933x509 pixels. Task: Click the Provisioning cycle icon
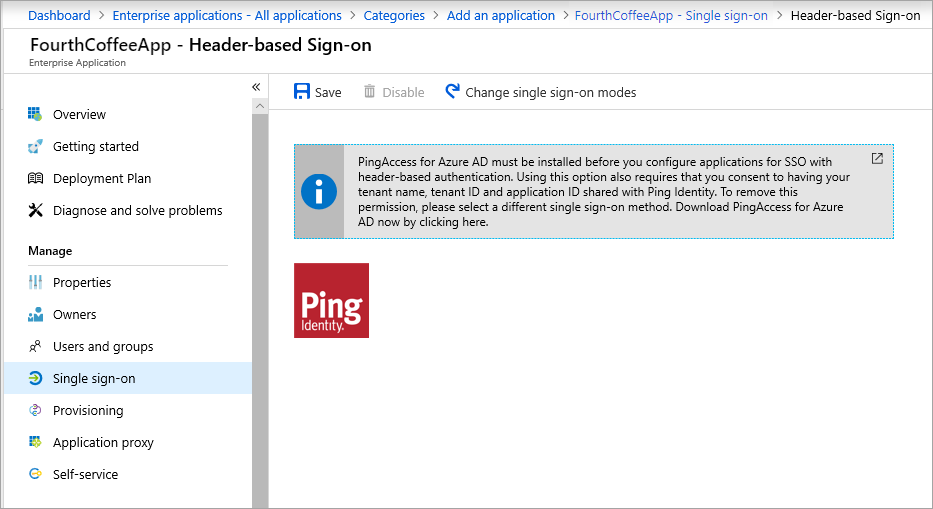[x=35, y=410]
